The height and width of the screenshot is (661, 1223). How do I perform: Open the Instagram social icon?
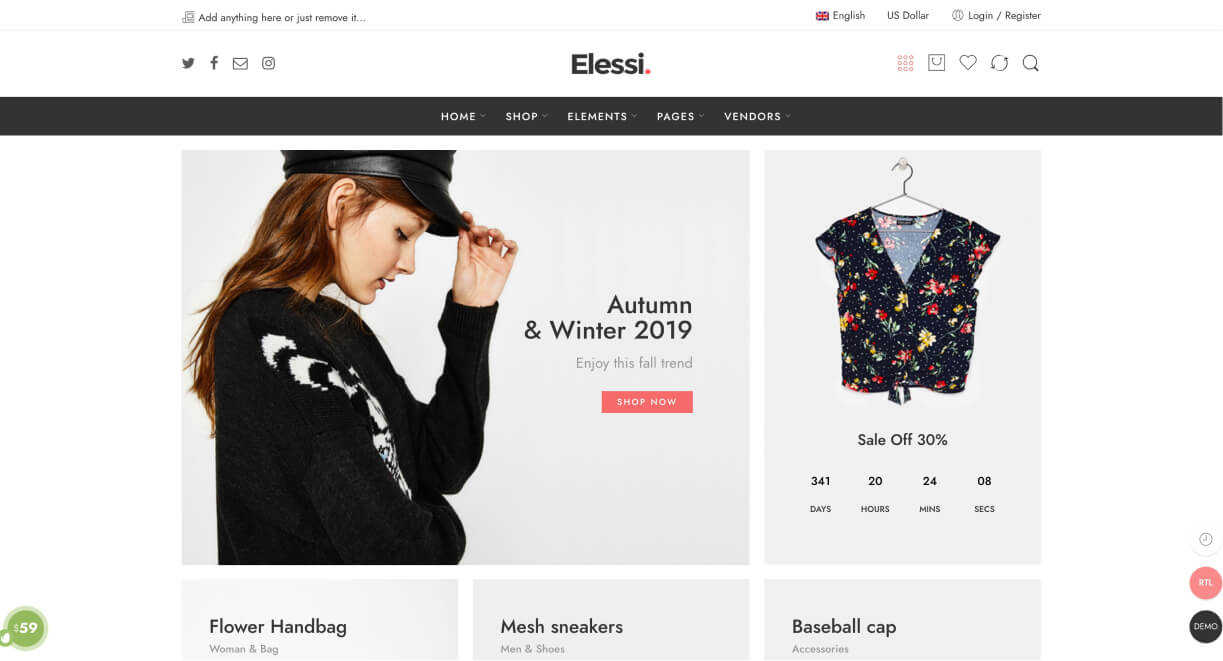(x=268, y=63)
